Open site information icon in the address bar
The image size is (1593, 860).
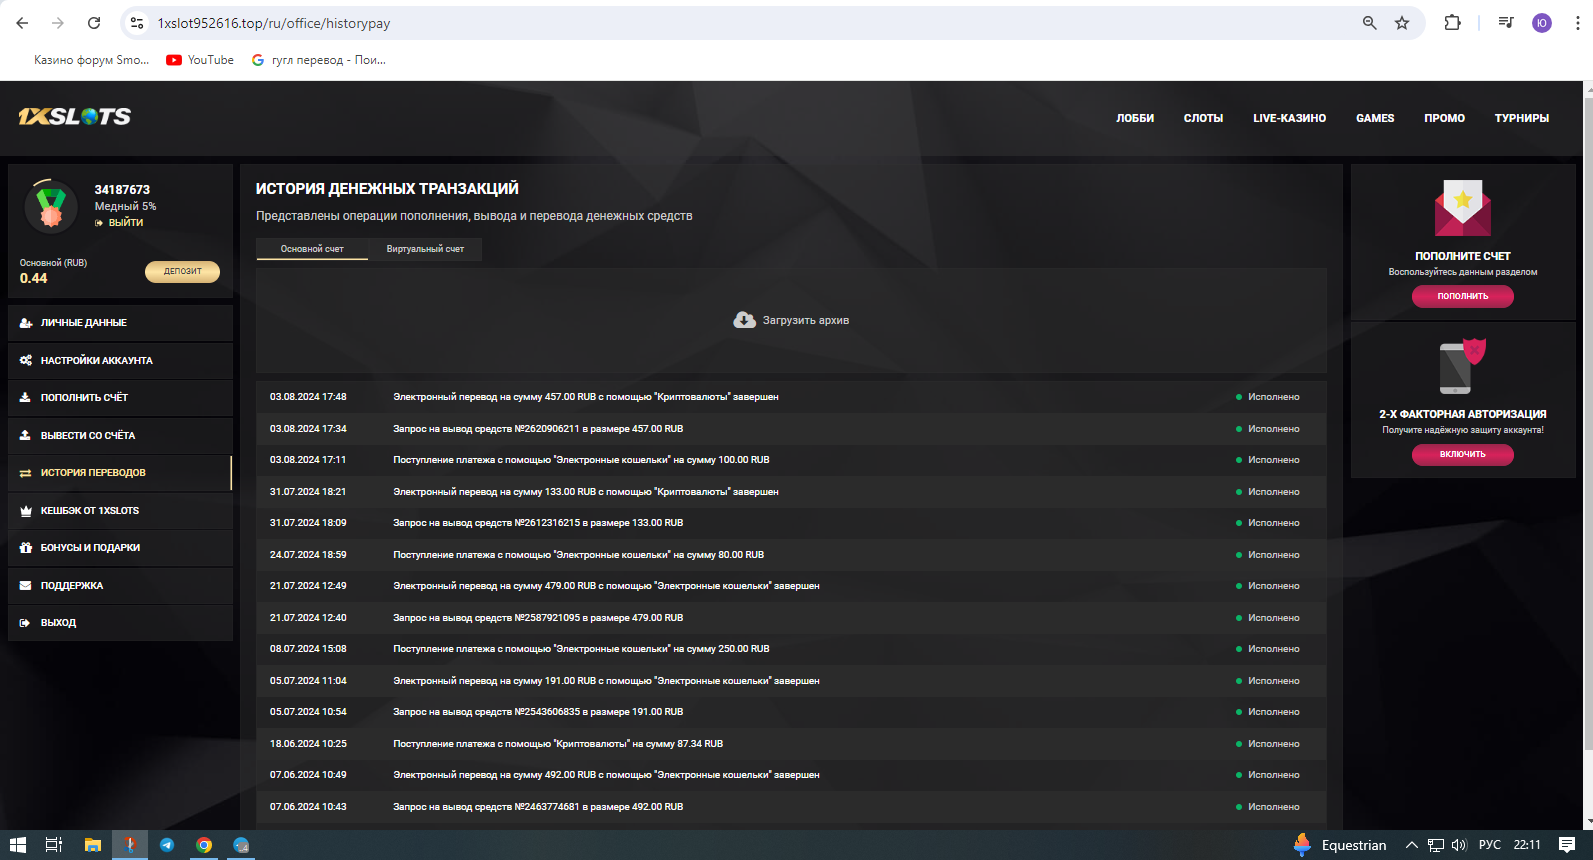pos(137,23)
